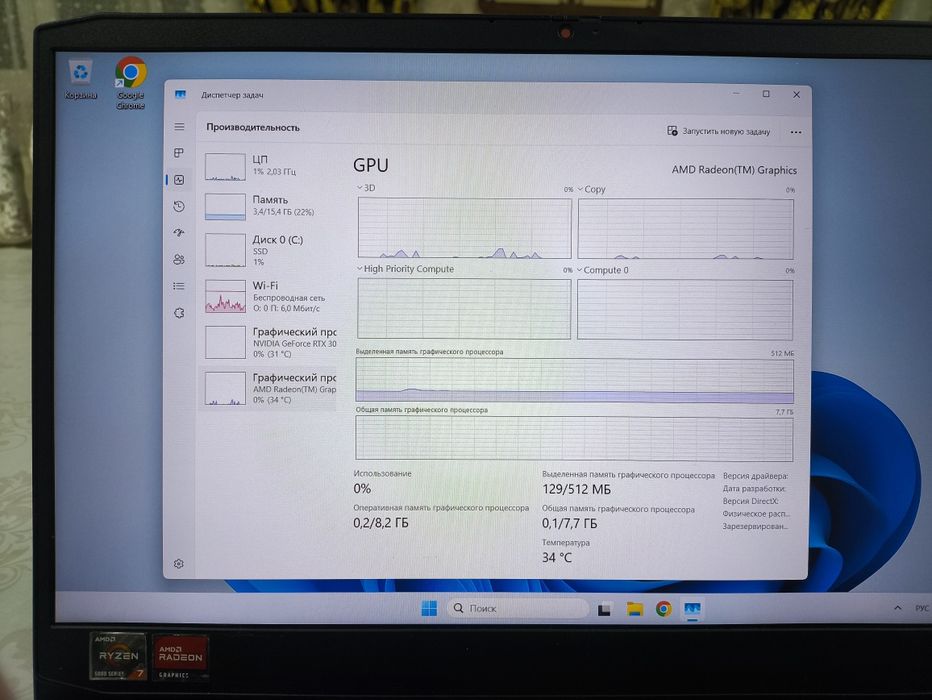This screenshot has height=700, width=932.
Task: Click the 129/512 МБ dedicated memory value
Action: coord(576,490)
